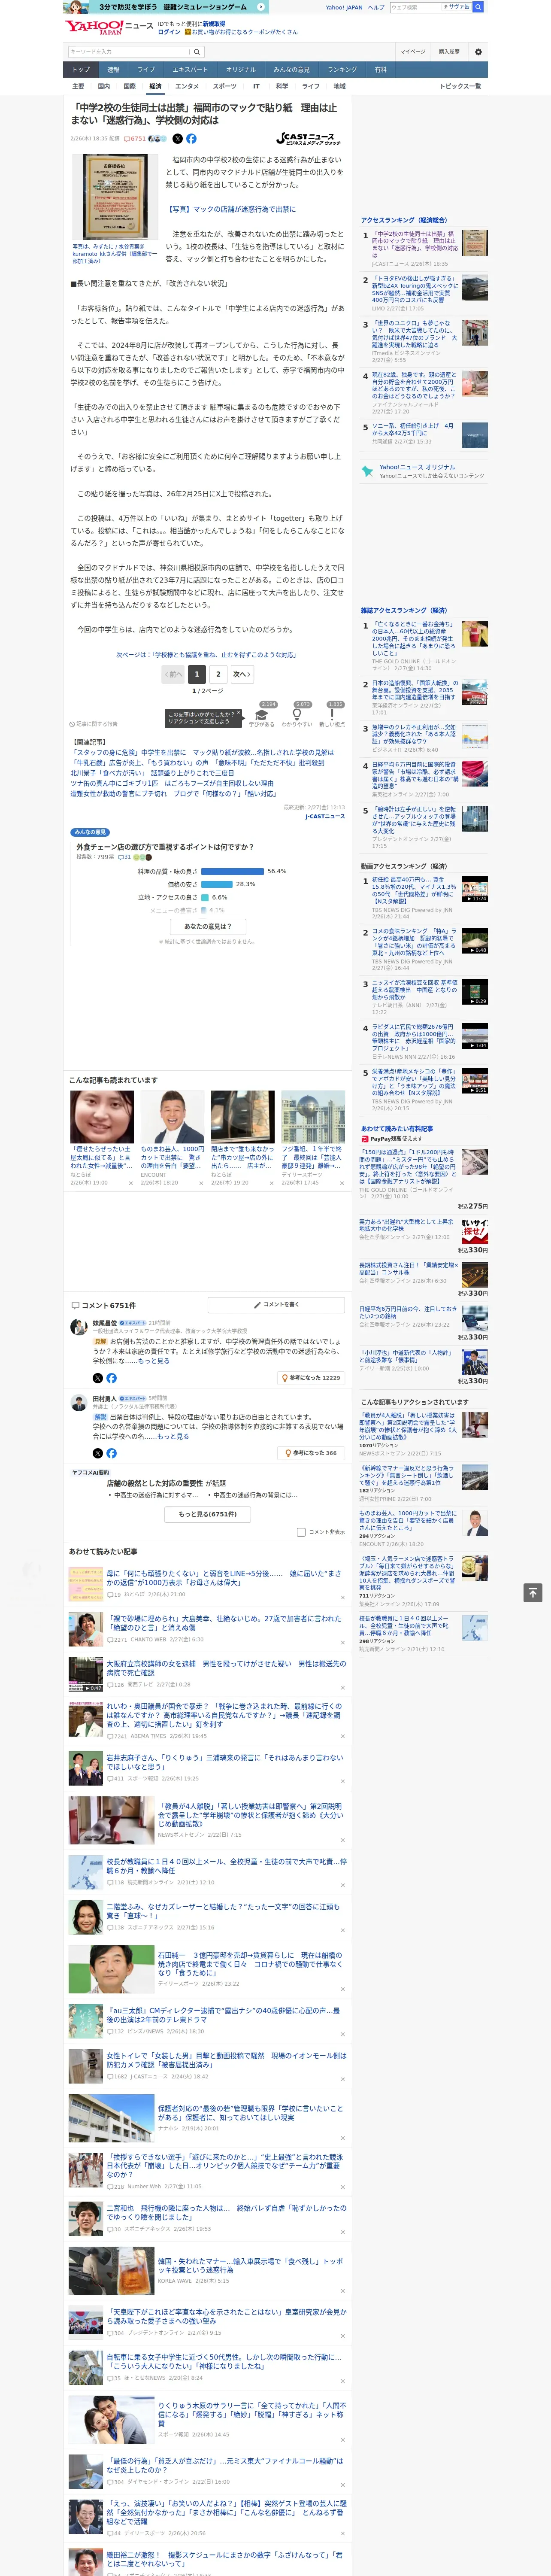Click the keyword search input field
The image size is (551, 2576).
coord(129,51)
